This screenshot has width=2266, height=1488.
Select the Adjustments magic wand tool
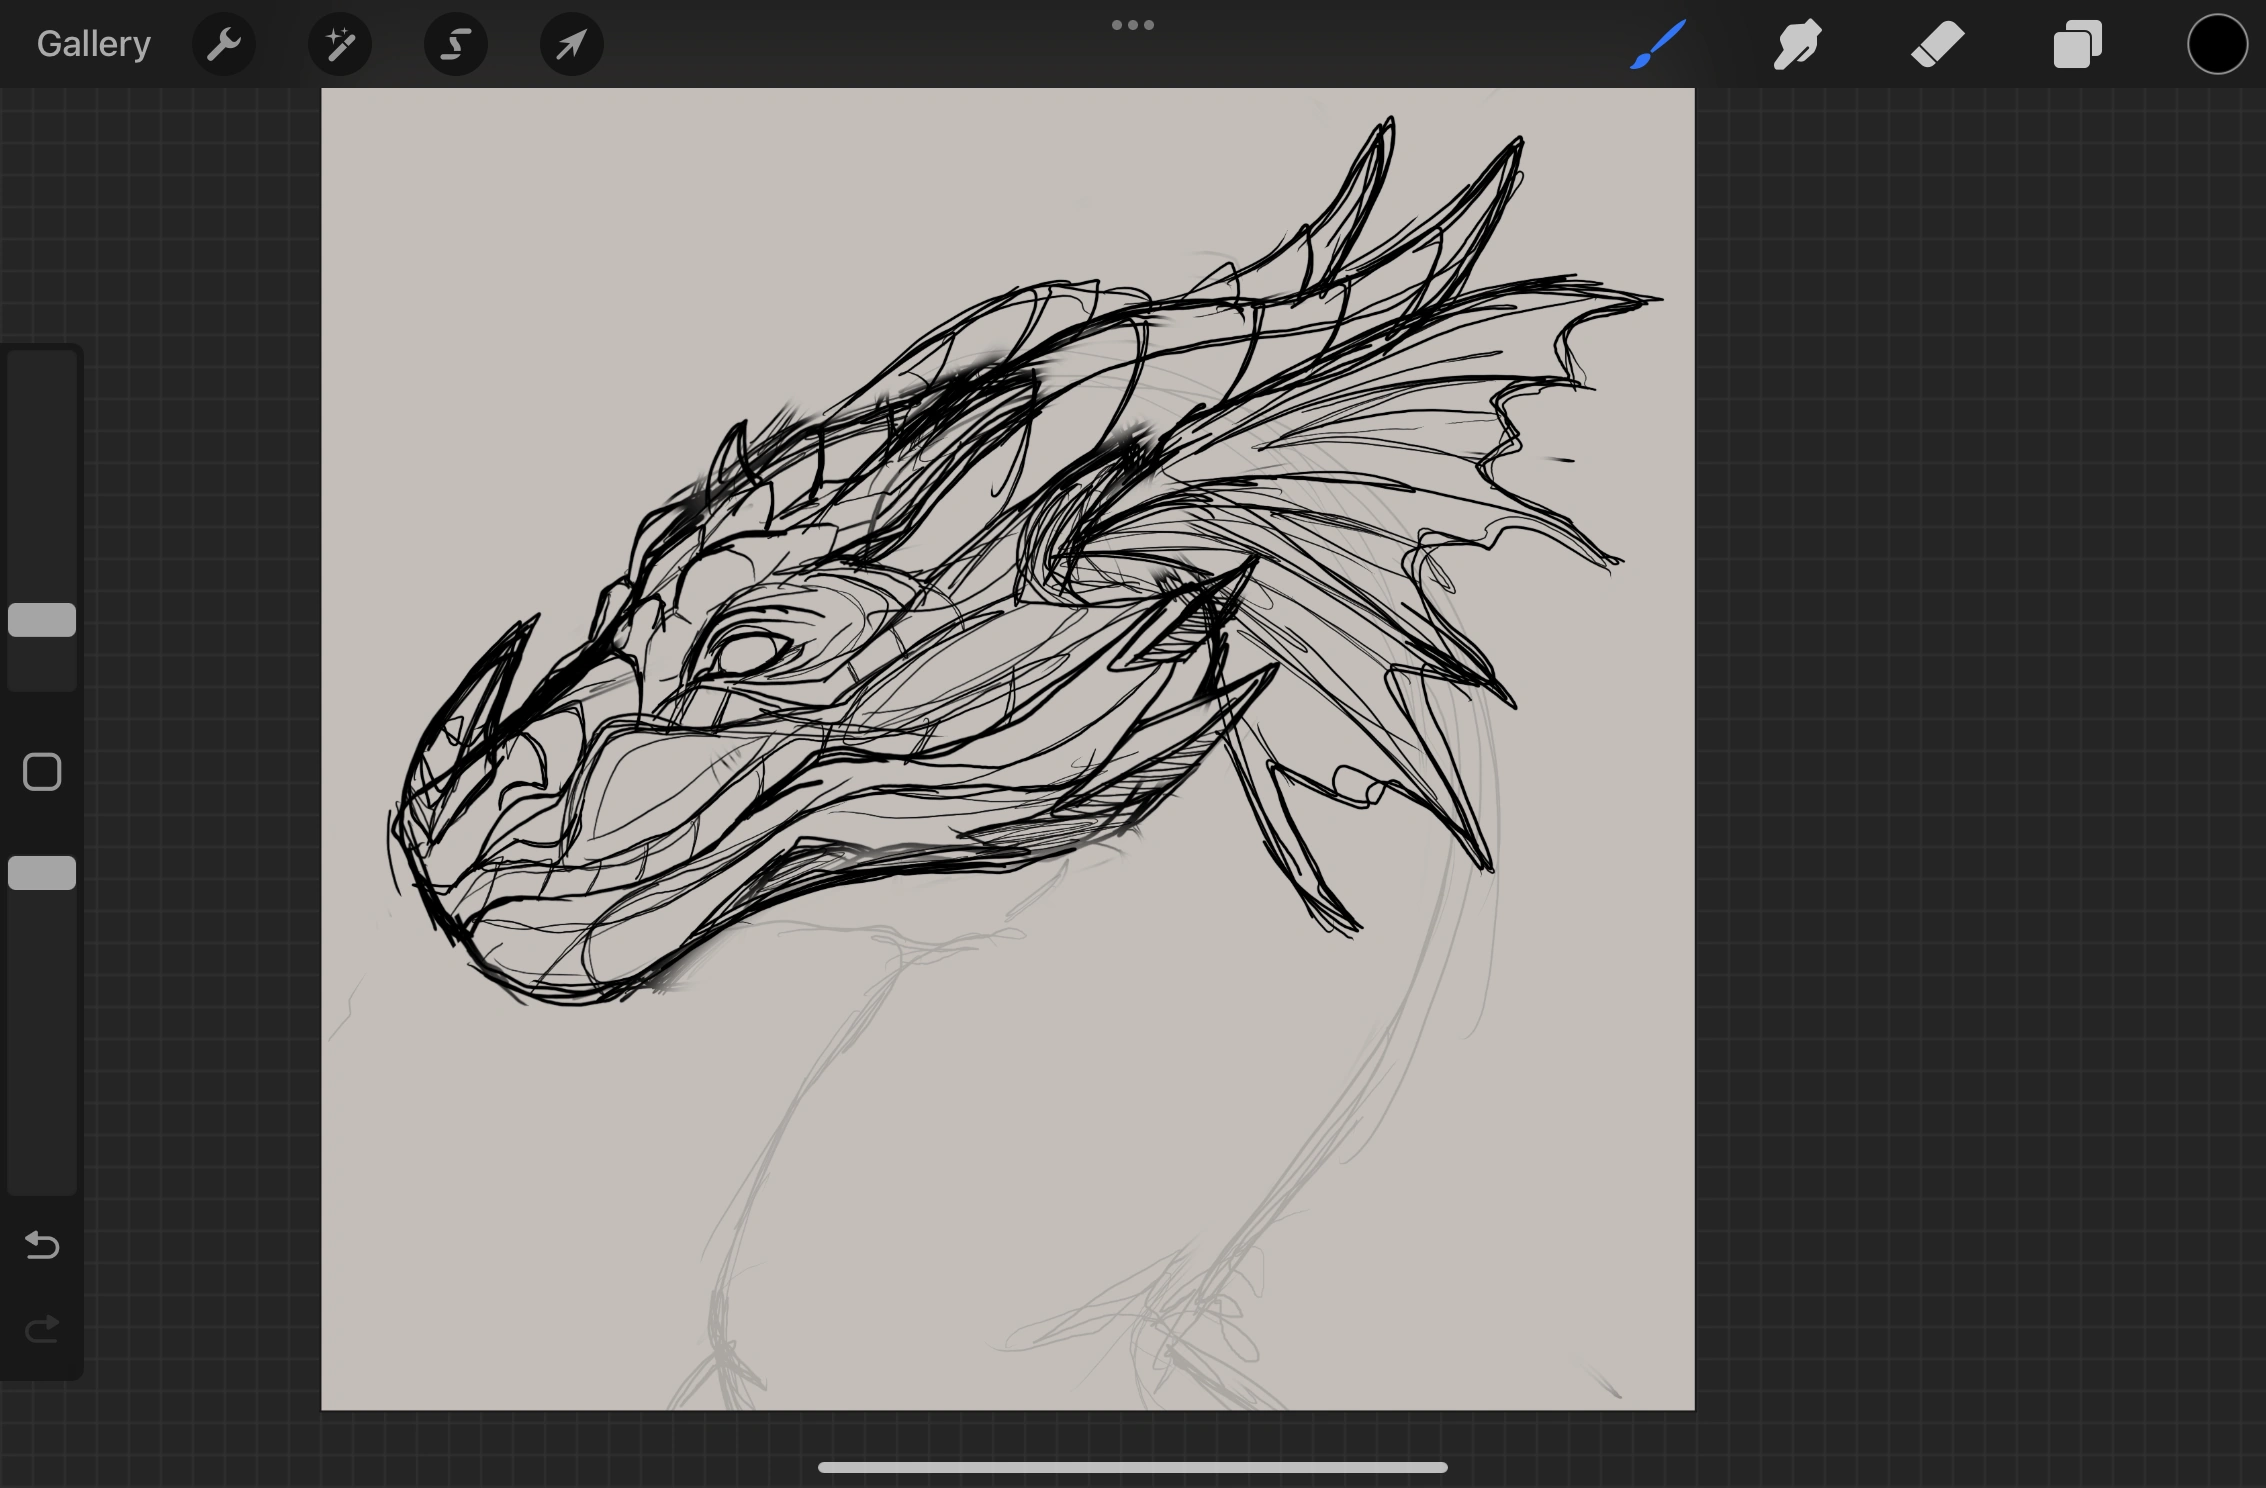pos(339,44)
